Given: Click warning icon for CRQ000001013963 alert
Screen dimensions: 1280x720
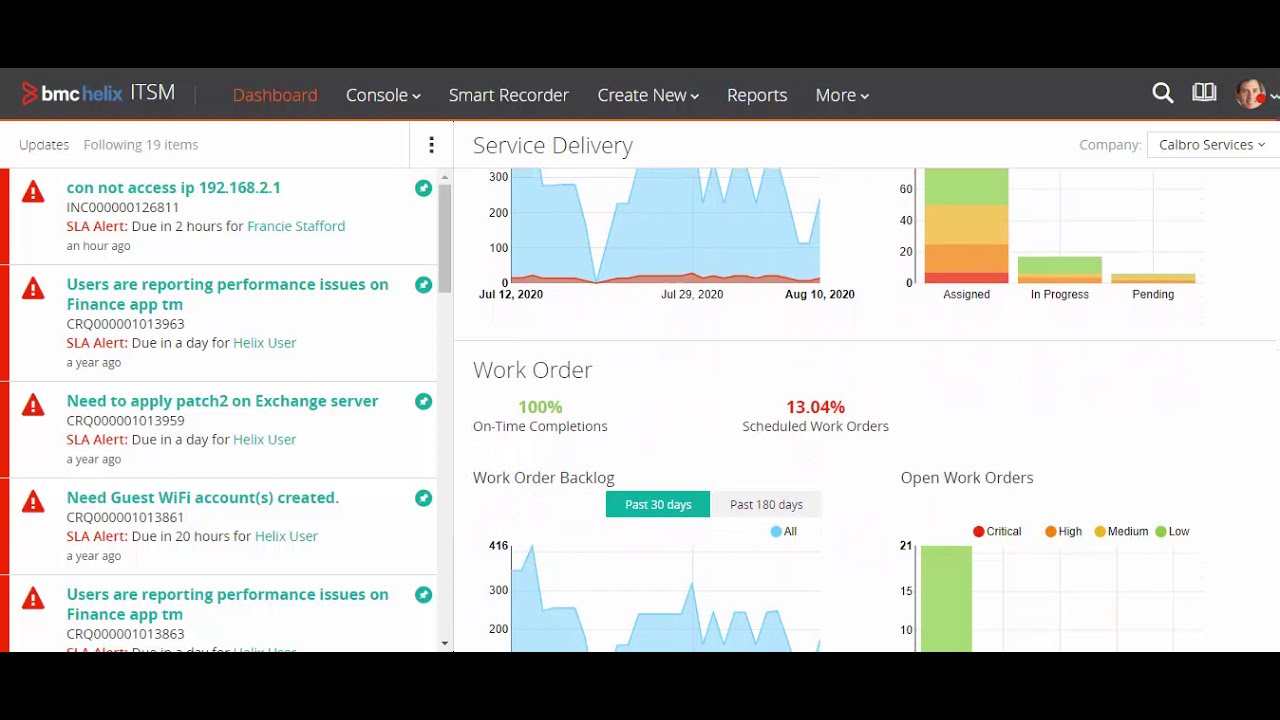Looking at the screenshot, I should click(33, 288).
